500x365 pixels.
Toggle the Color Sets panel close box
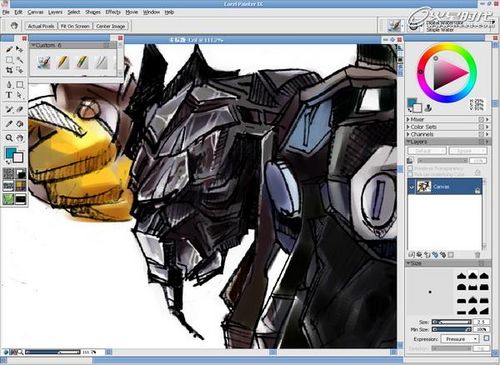(x=481, y=127)
